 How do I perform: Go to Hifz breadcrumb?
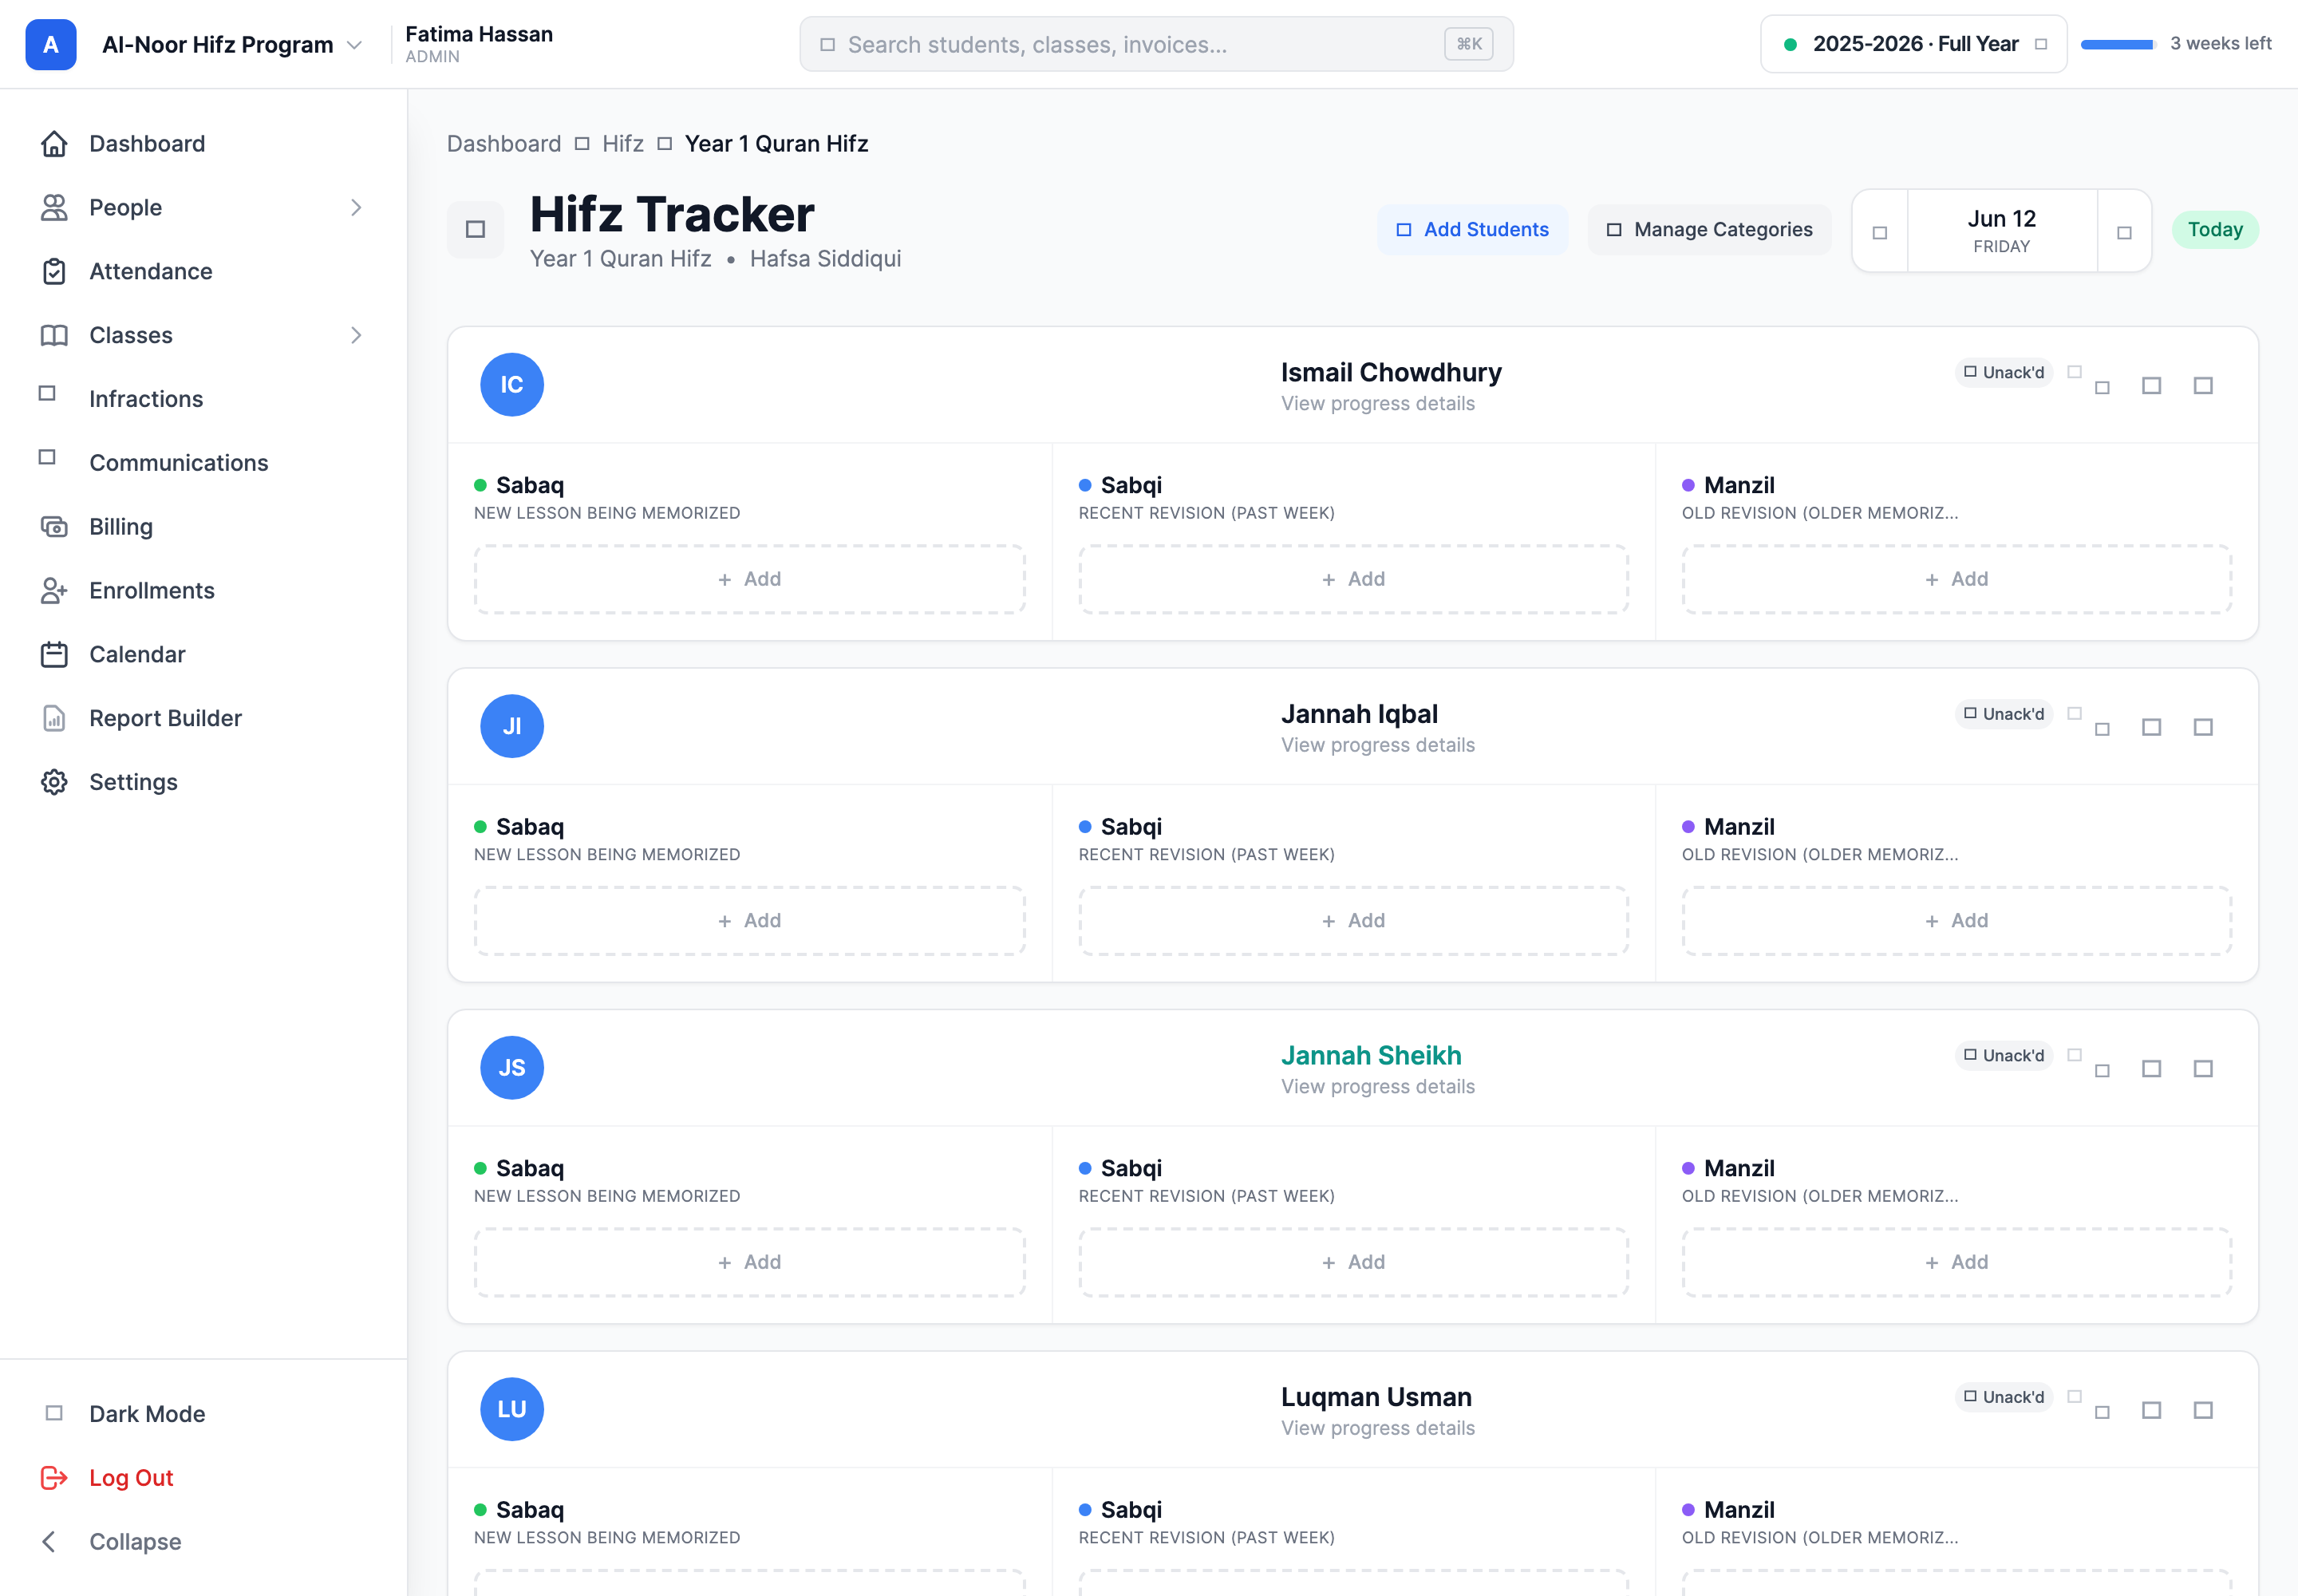point(623,144)
